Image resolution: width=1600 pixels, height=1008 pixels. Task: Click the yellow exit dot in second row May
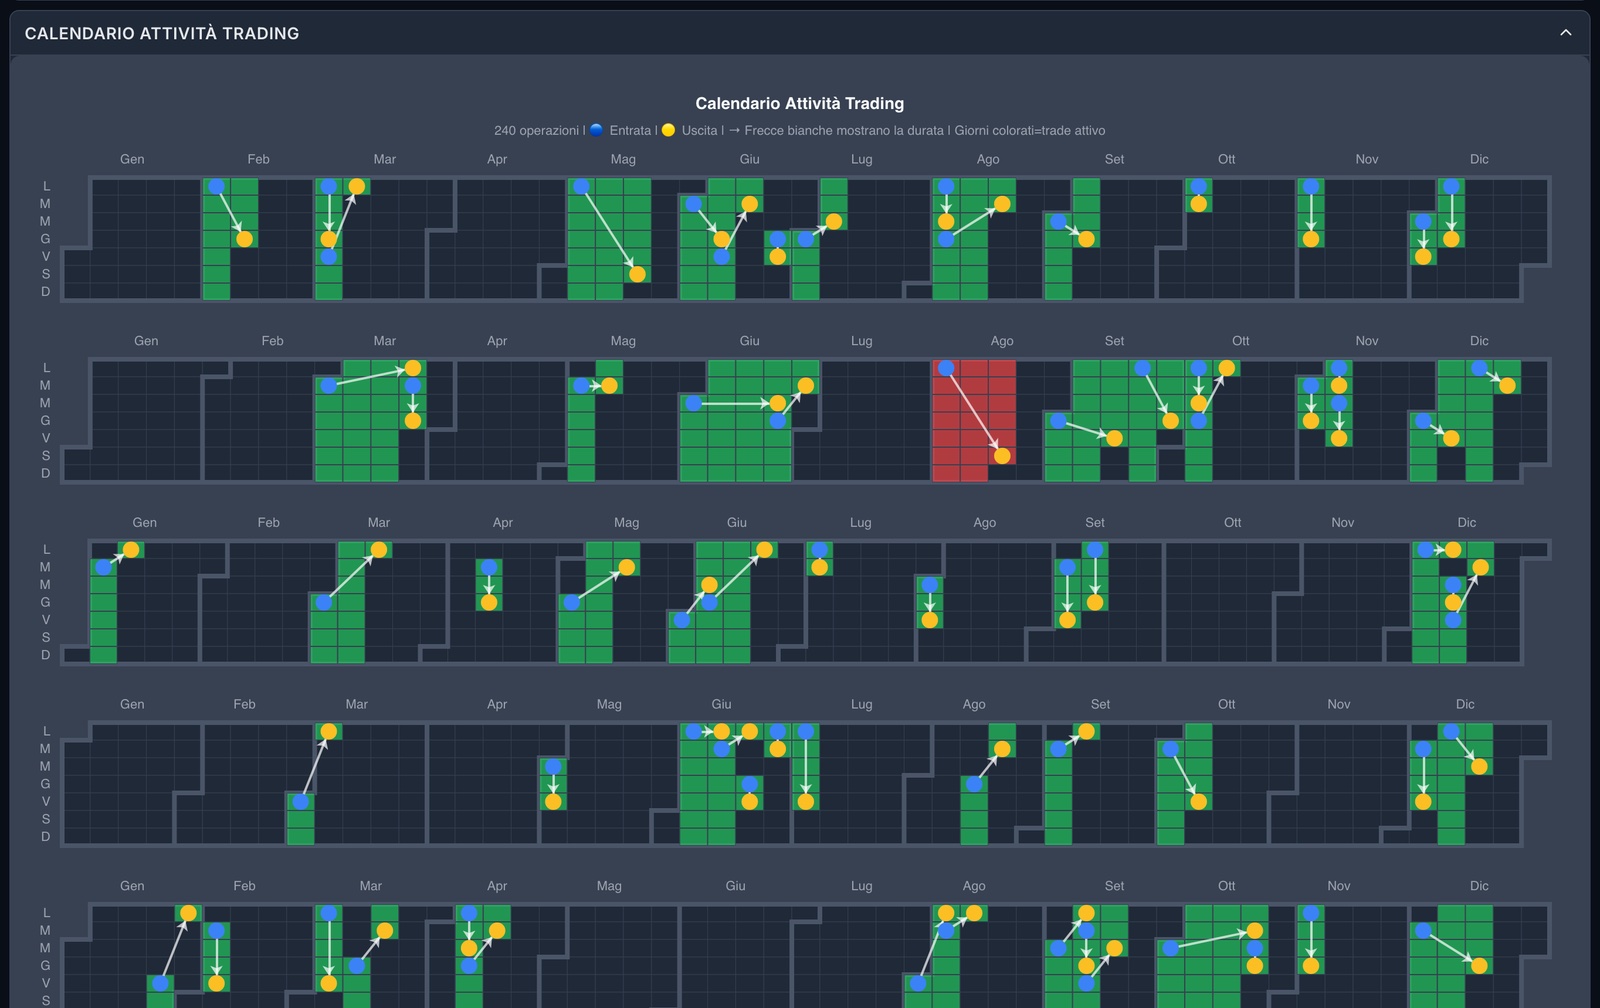[609, 385]
